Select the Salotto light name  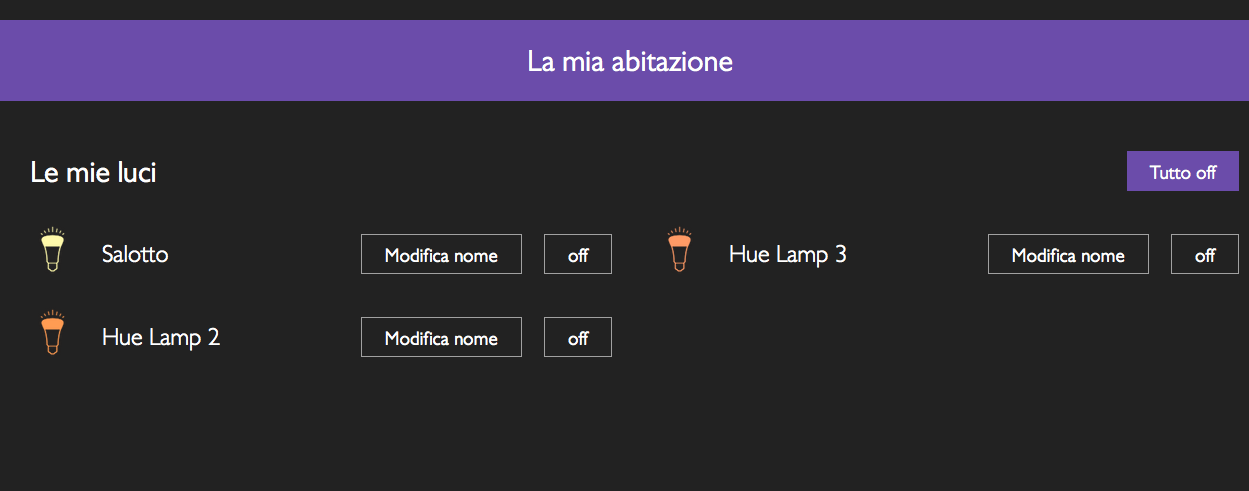(135, 254)
